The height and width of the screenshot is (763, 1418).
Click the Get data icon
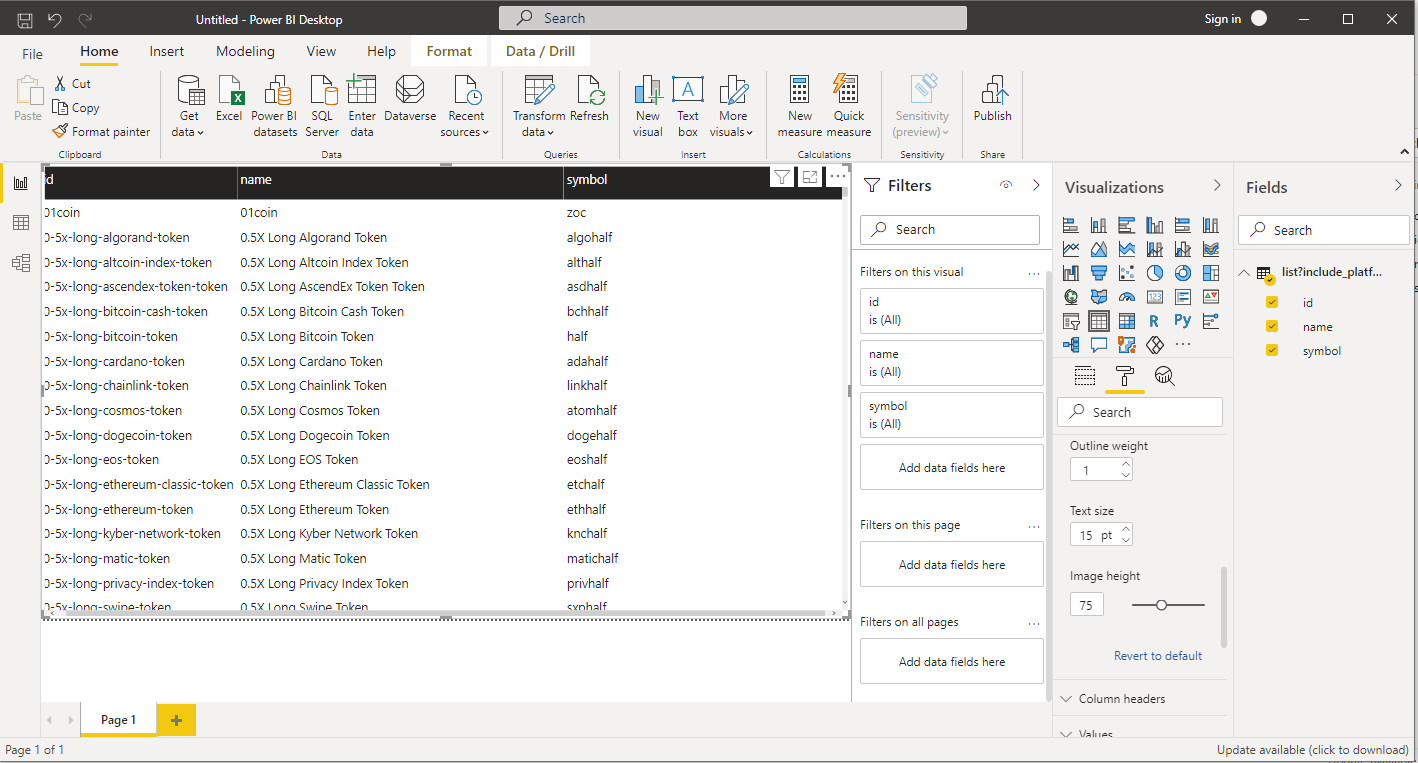(x=188, y=92)
